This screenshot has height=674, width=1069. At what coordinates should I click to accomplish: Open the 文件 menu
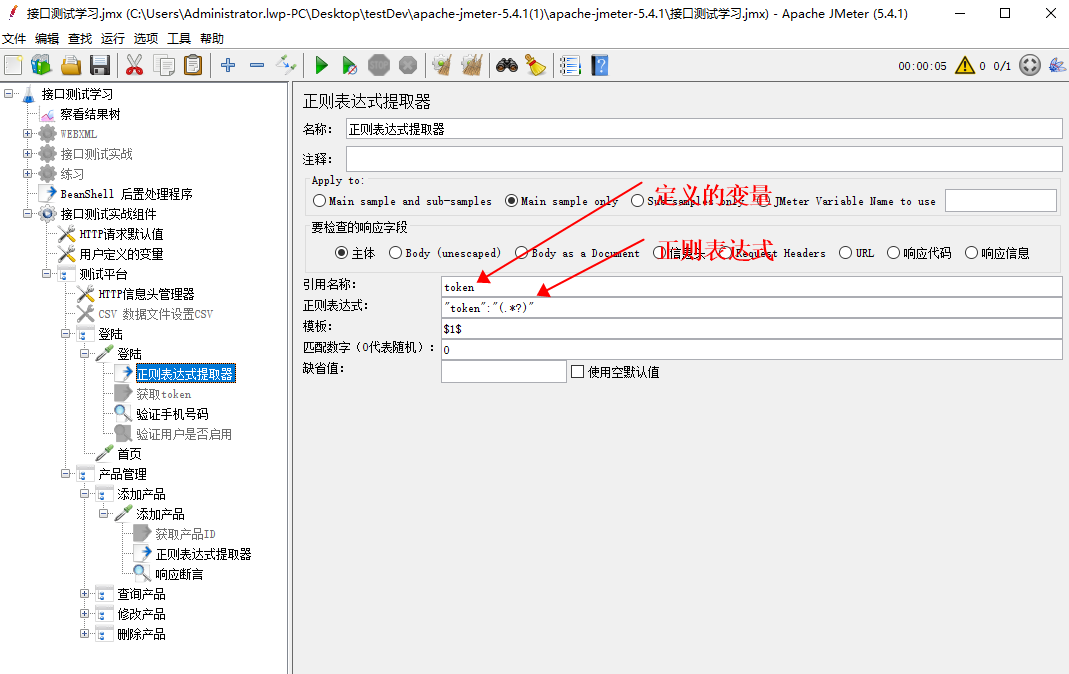click(x=14, y=39)
